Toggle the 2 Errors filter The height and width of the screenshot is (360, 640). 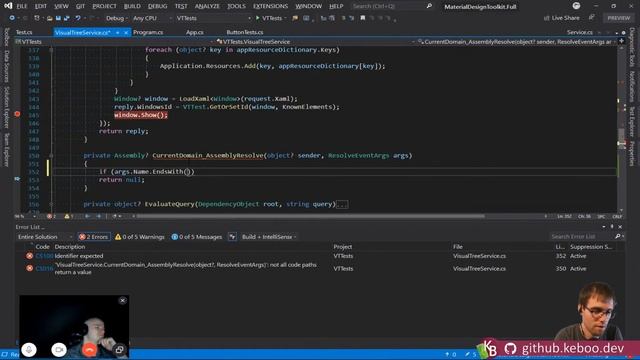[94, 237]
